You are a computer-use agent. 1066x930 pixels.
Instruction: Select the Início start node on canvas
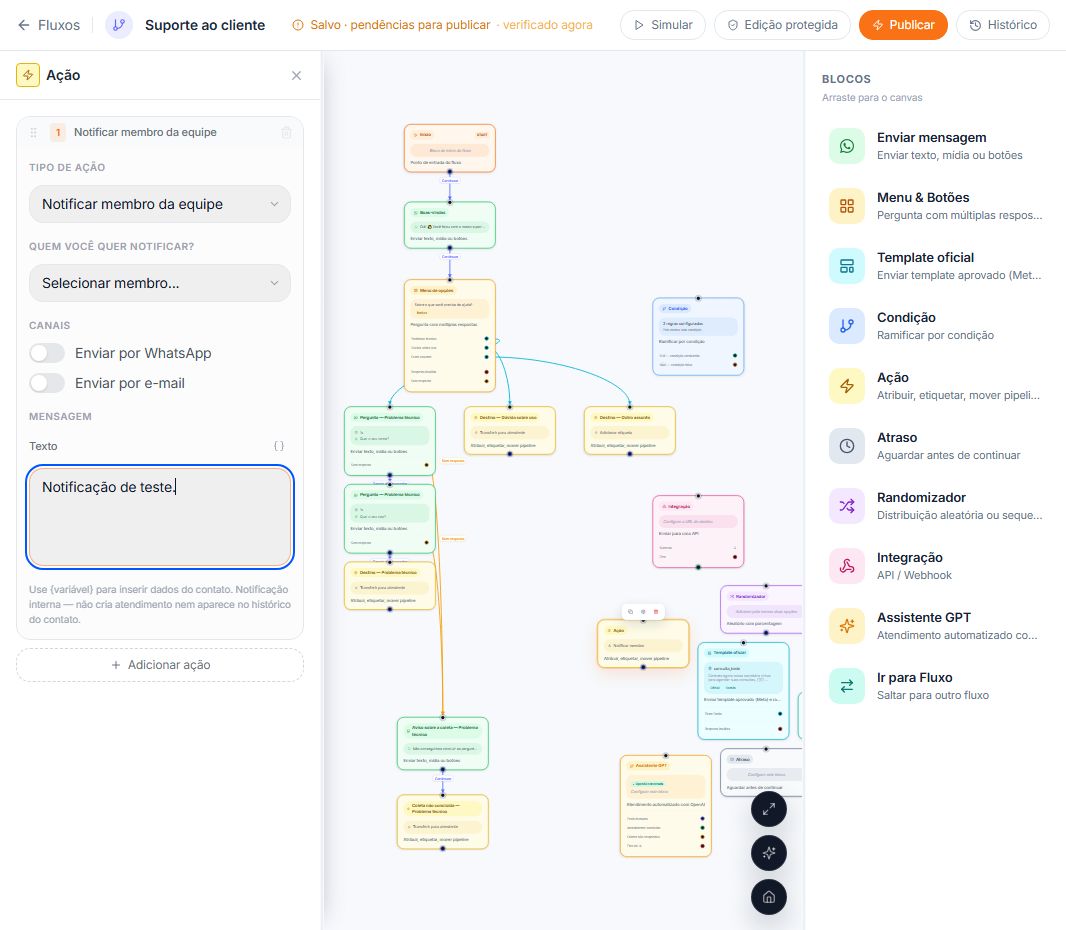(449, 148)
